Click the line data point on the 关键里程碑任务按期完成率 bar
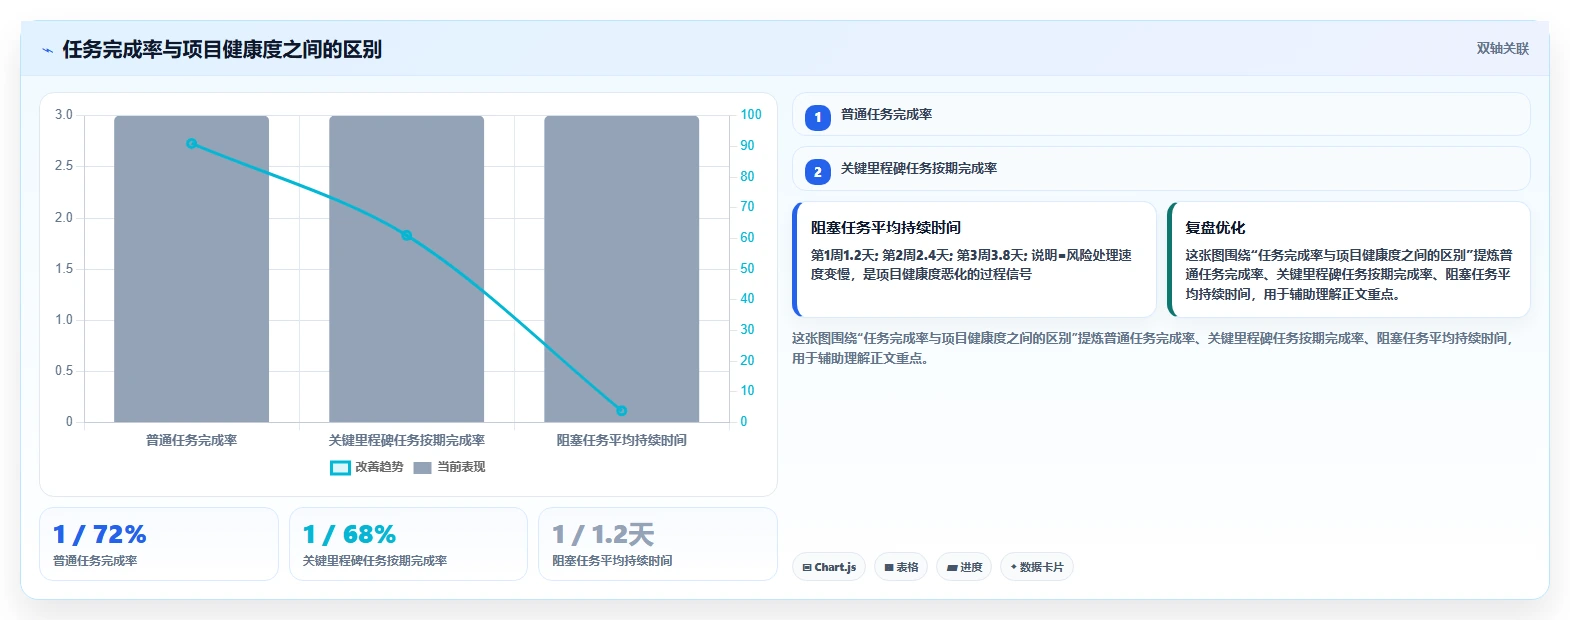1570x620 pixels. click(407, 236)
